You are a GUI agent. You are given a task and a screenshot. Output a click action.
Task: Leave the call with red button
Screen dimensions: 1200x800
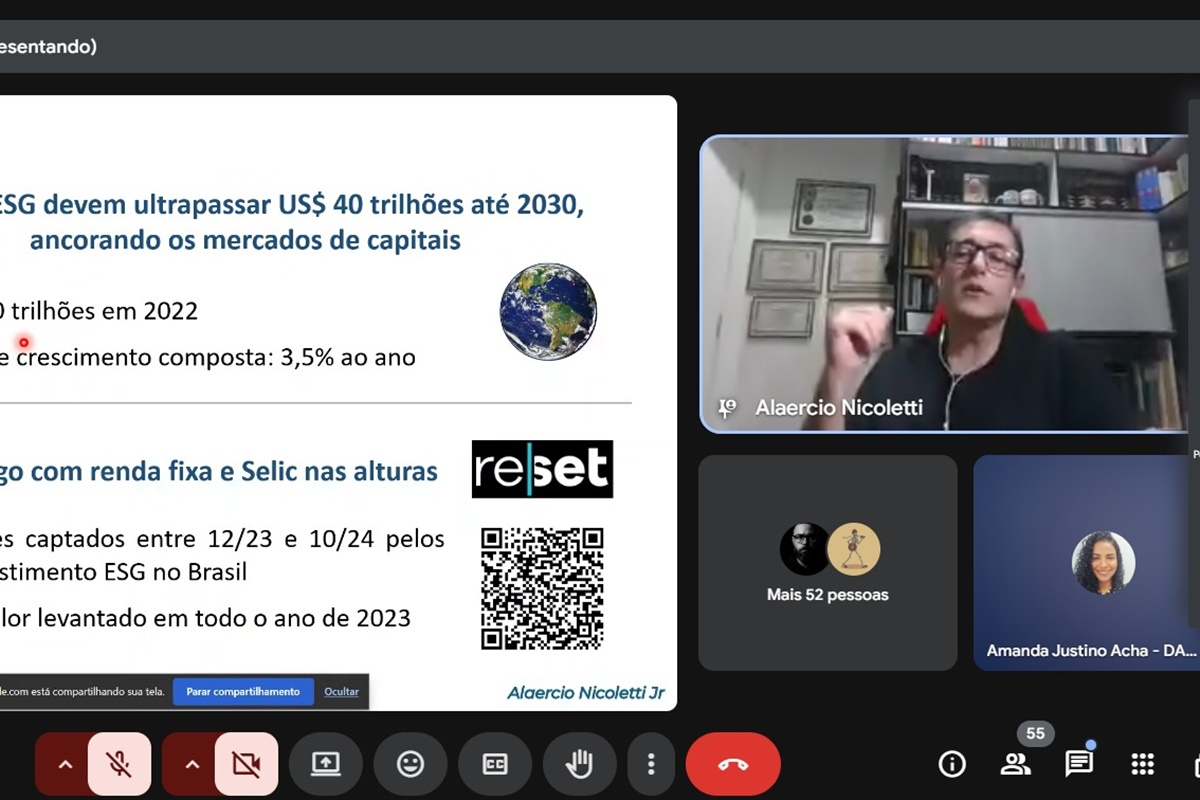(732, 765)
